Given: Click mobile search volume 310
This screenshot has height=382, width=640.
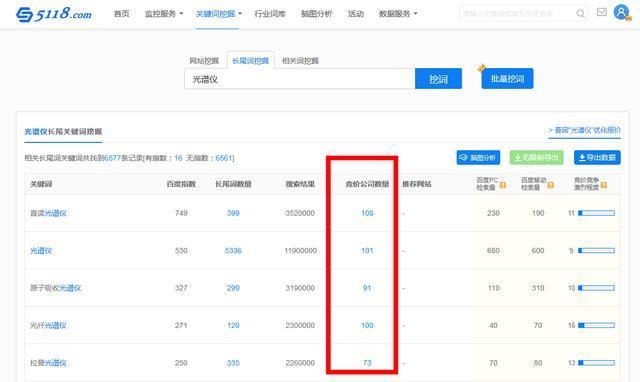Looking at the screenshot, I should [x=538, y=288].
